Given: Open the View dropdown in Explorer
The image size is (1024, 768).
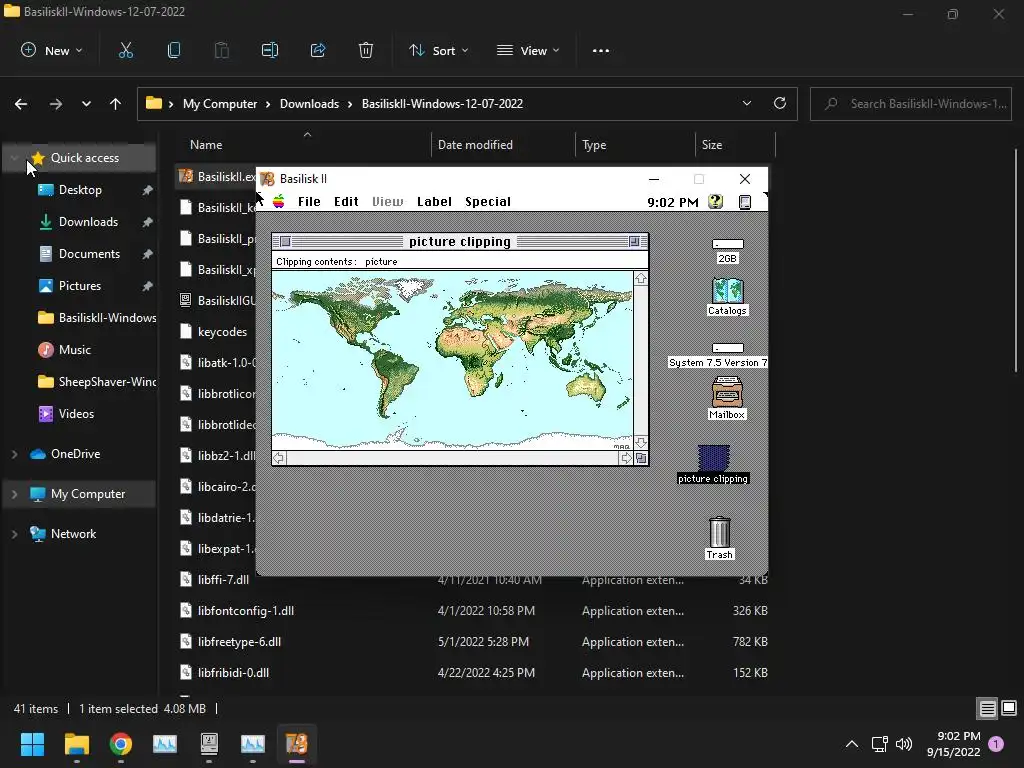Looking at the screenshot, I should tap(528, 50).
